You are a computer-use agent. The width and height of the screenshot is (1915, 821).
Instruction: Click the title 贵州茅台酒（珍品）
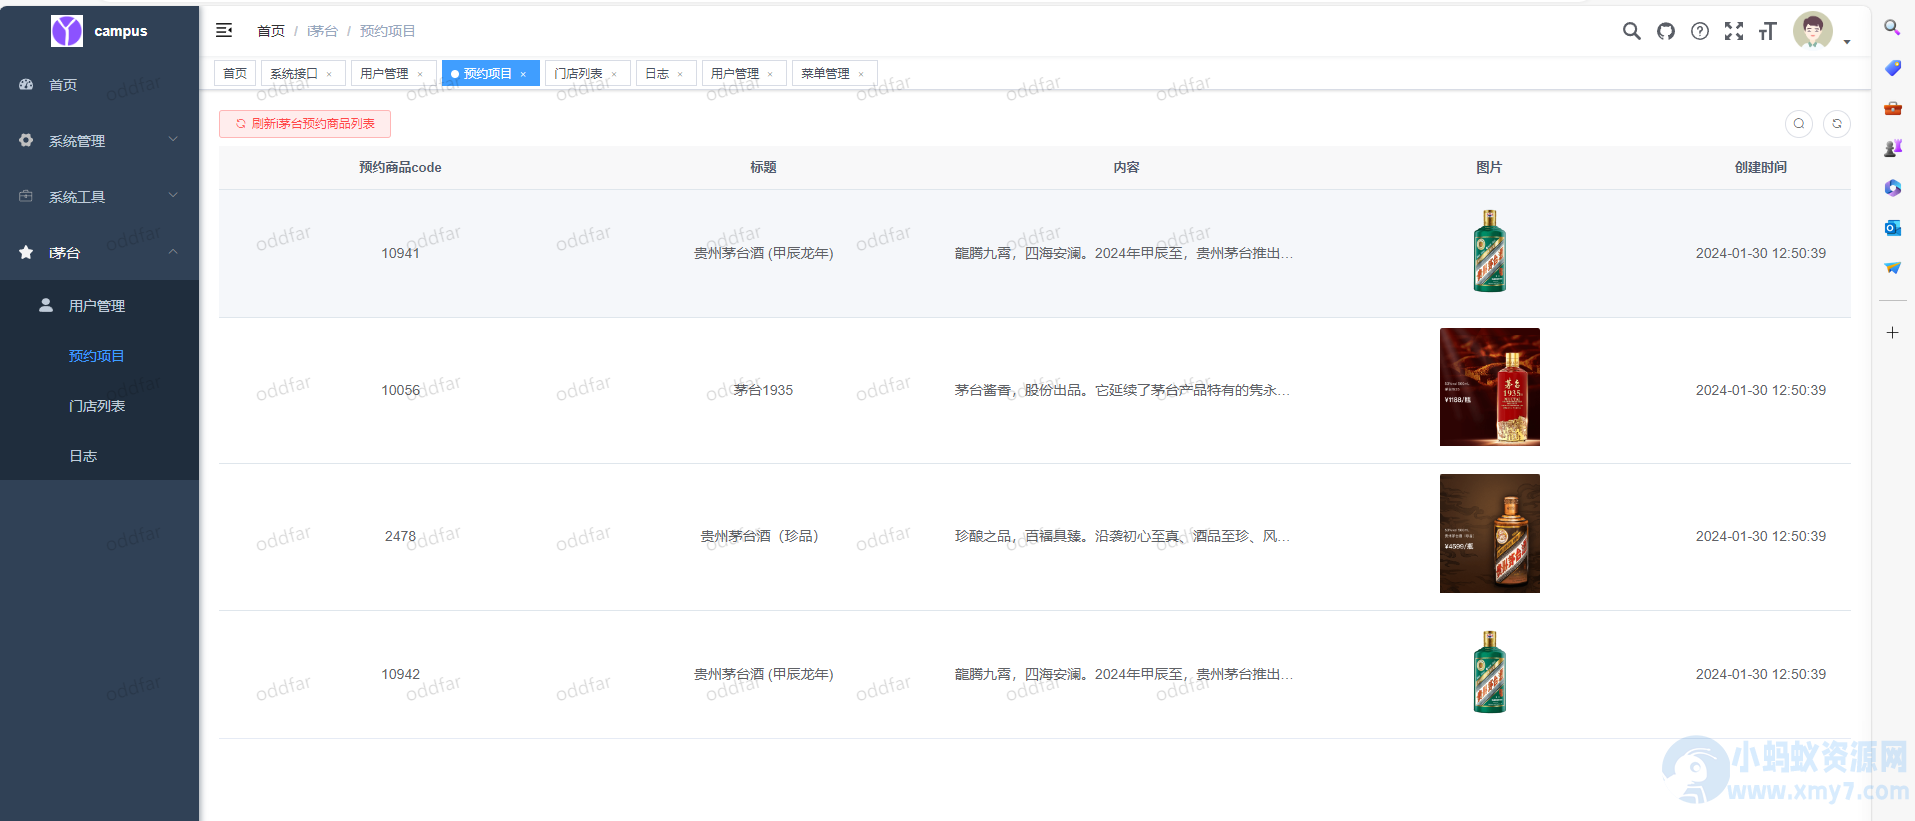[762, 536]
